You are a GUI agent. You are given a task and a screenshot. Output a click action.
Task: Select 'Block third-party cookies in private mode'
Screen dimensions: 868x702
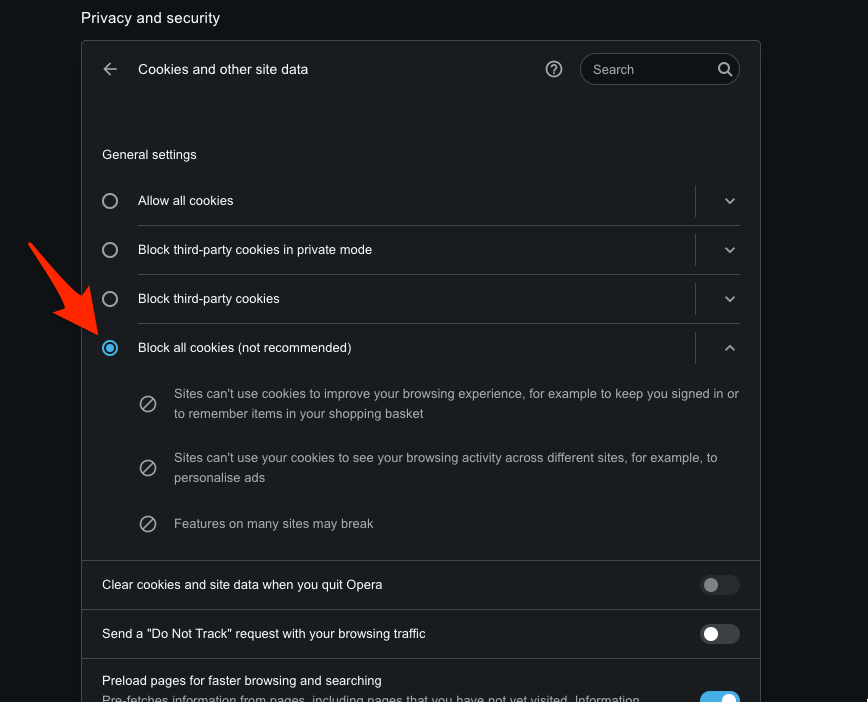[x=110, y=250]
